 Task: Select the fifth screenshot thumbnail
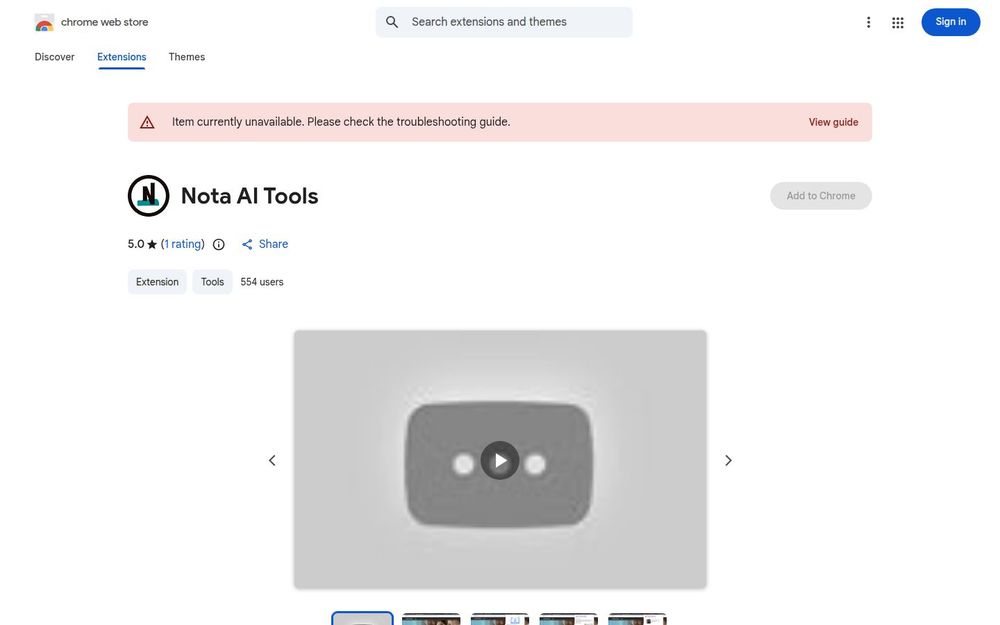tap(638, 619)
